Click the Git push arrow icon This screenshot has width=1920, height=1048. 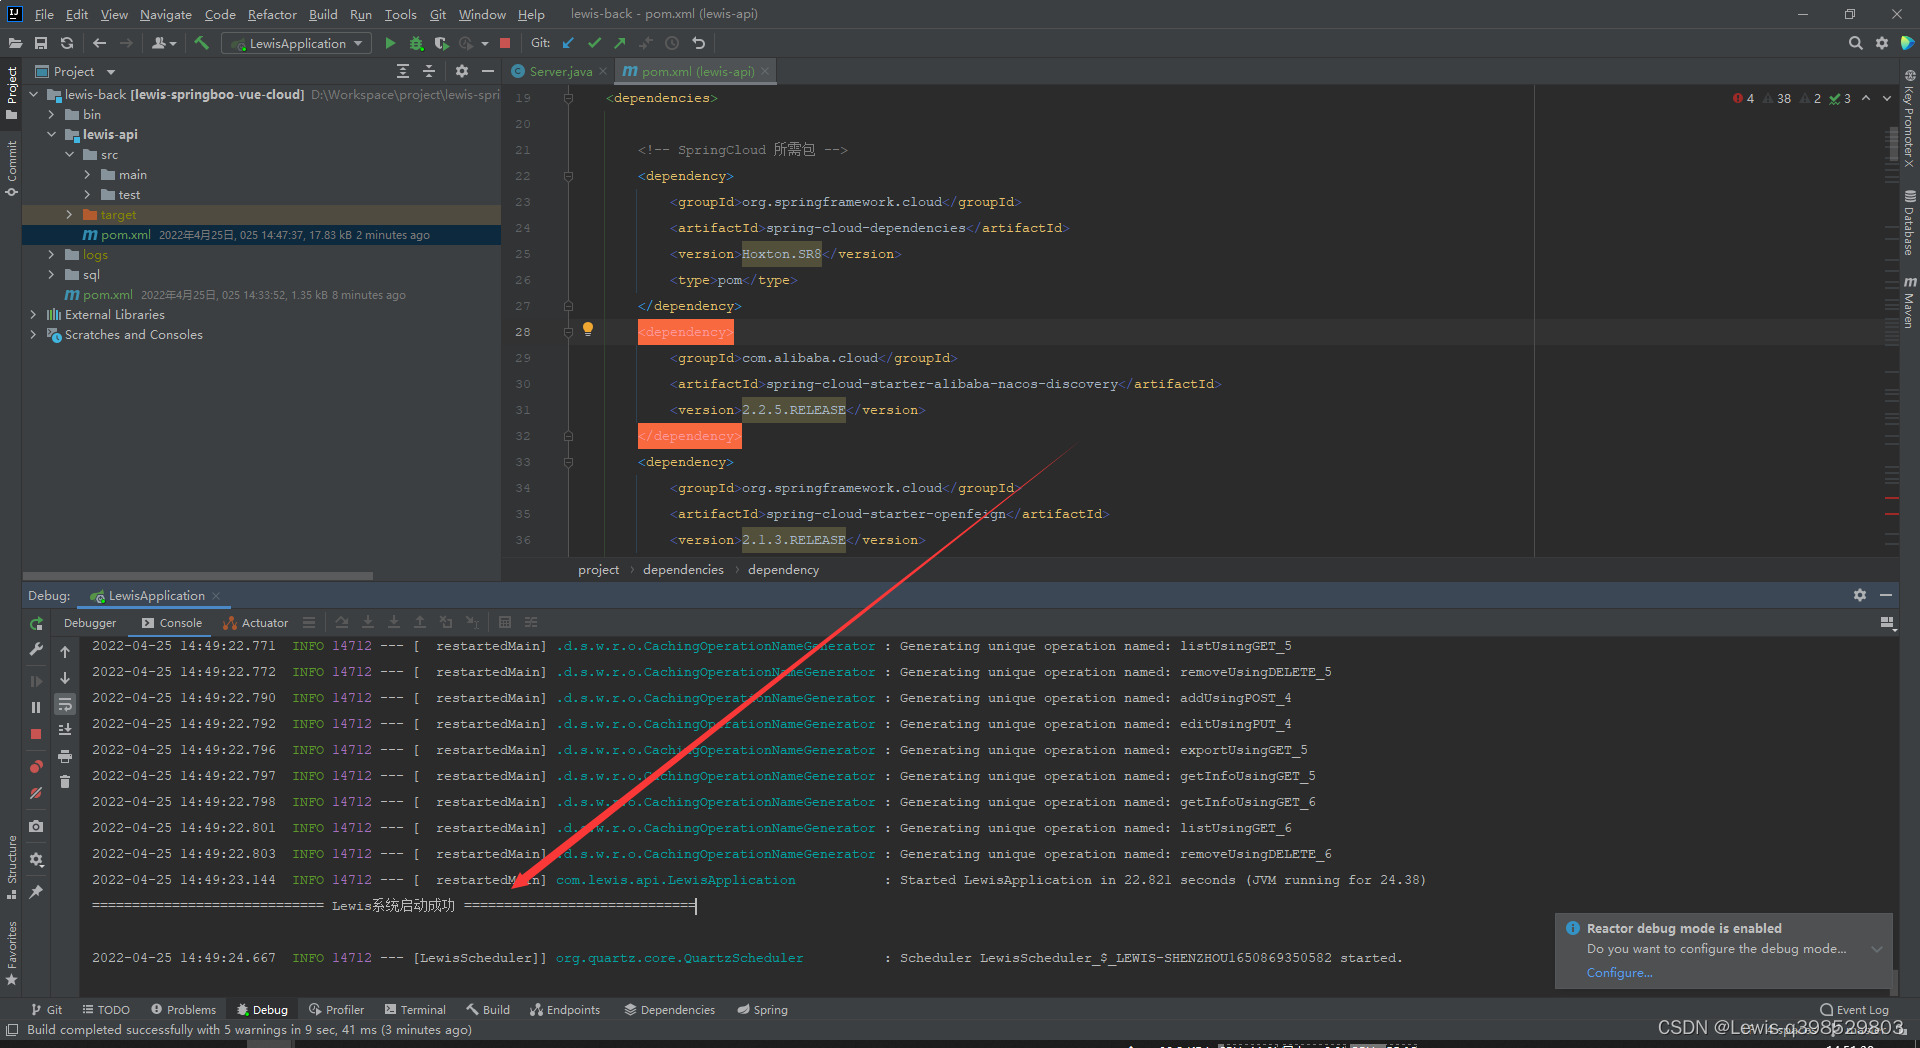point(620,43)
